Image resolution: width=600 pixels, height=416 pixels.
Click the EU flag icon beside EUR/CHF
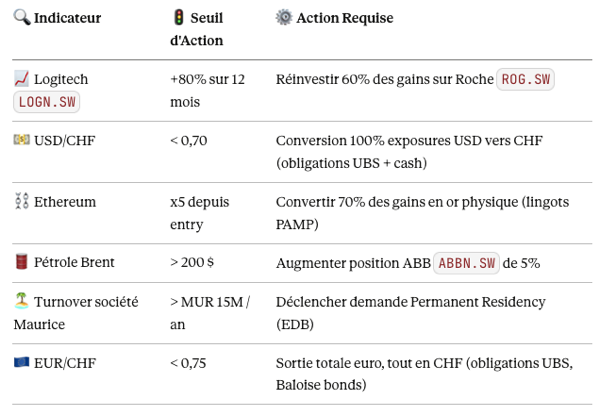[x=21, y=363]
